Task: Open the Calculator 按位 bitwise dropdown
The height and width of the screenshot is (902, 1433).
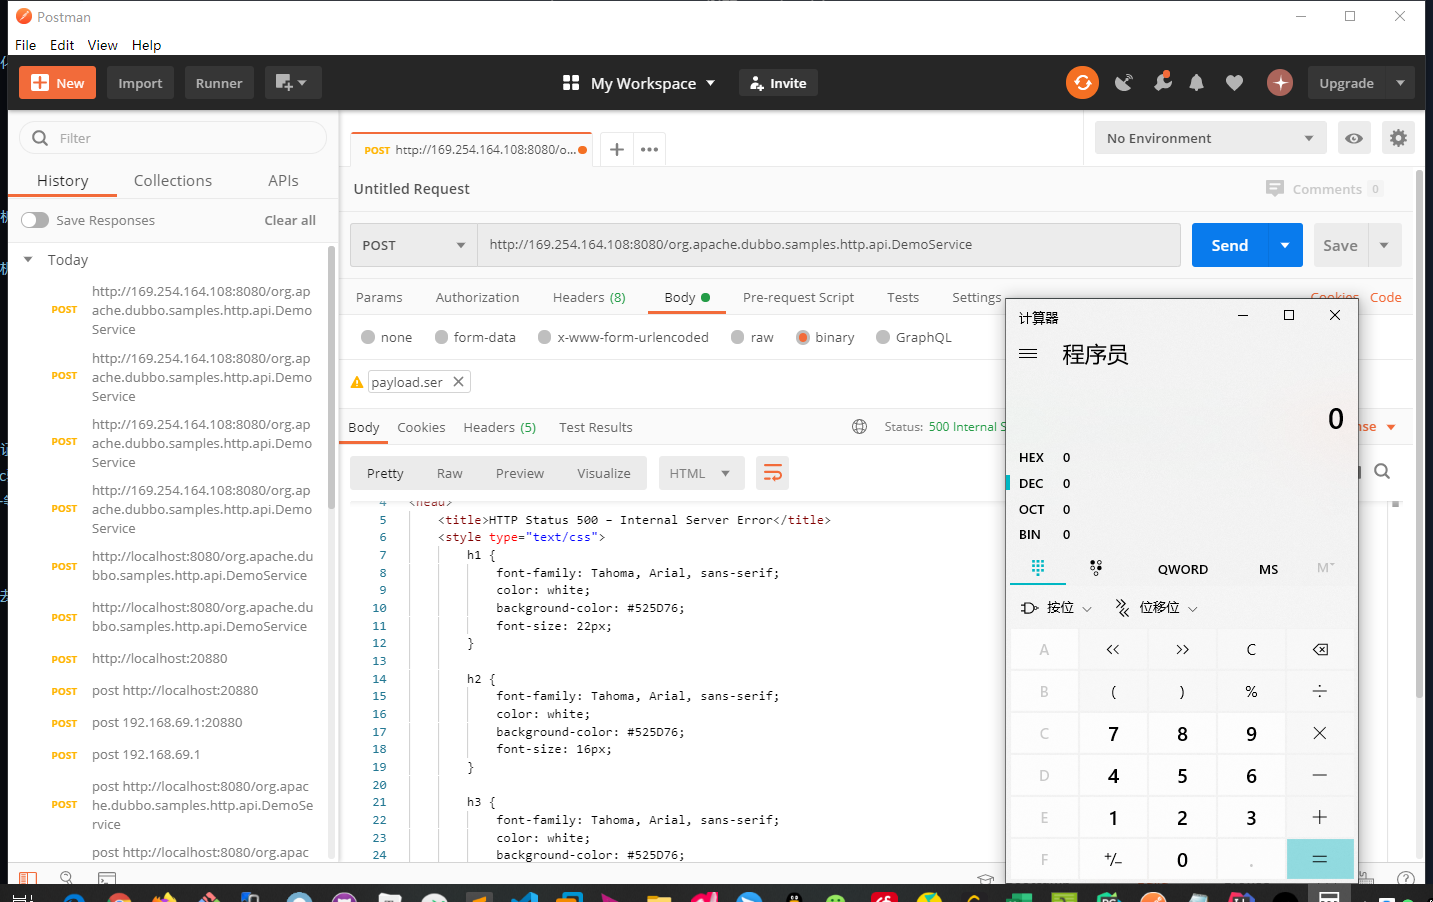Action: coord(1056,607)
